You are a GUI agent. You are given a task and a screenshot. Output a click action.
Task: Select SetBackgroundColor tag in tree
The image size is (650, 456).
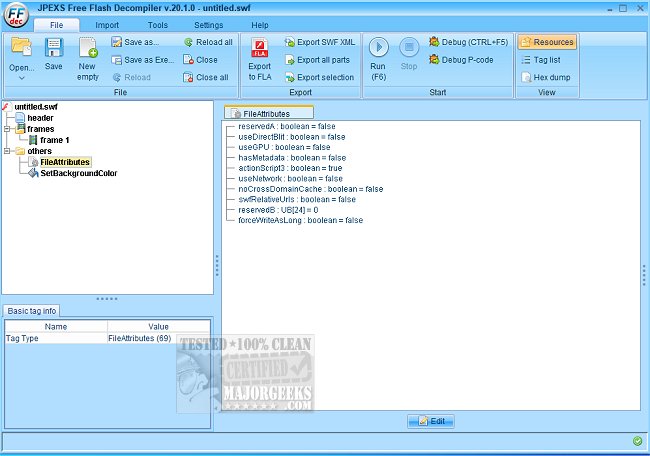pyautogui.click(x=78, y=173)
